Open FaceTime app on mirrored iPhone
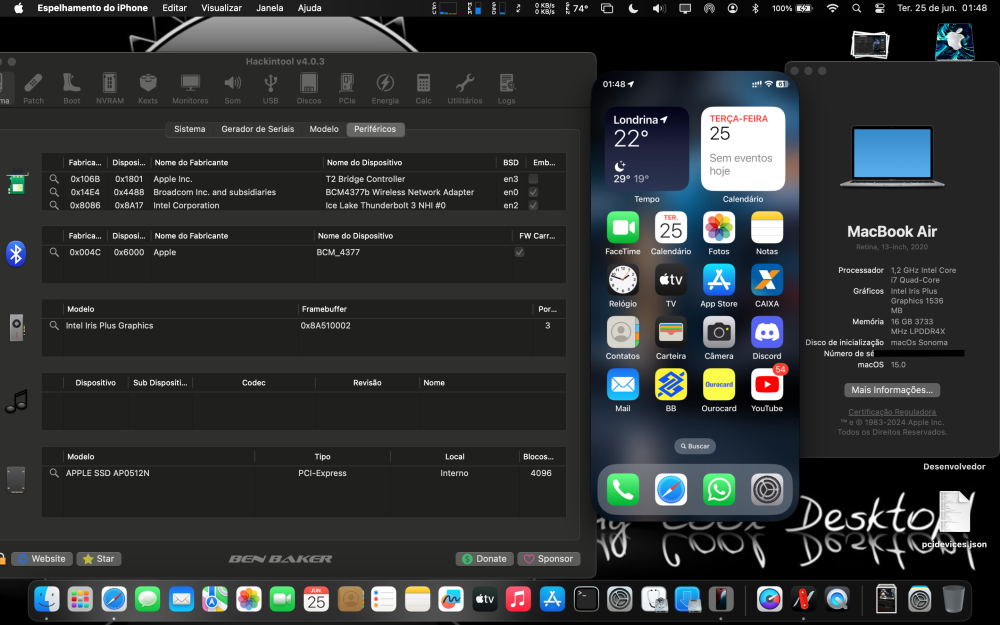The width and height of the screenshot is (1000, 625). (623, 228)
